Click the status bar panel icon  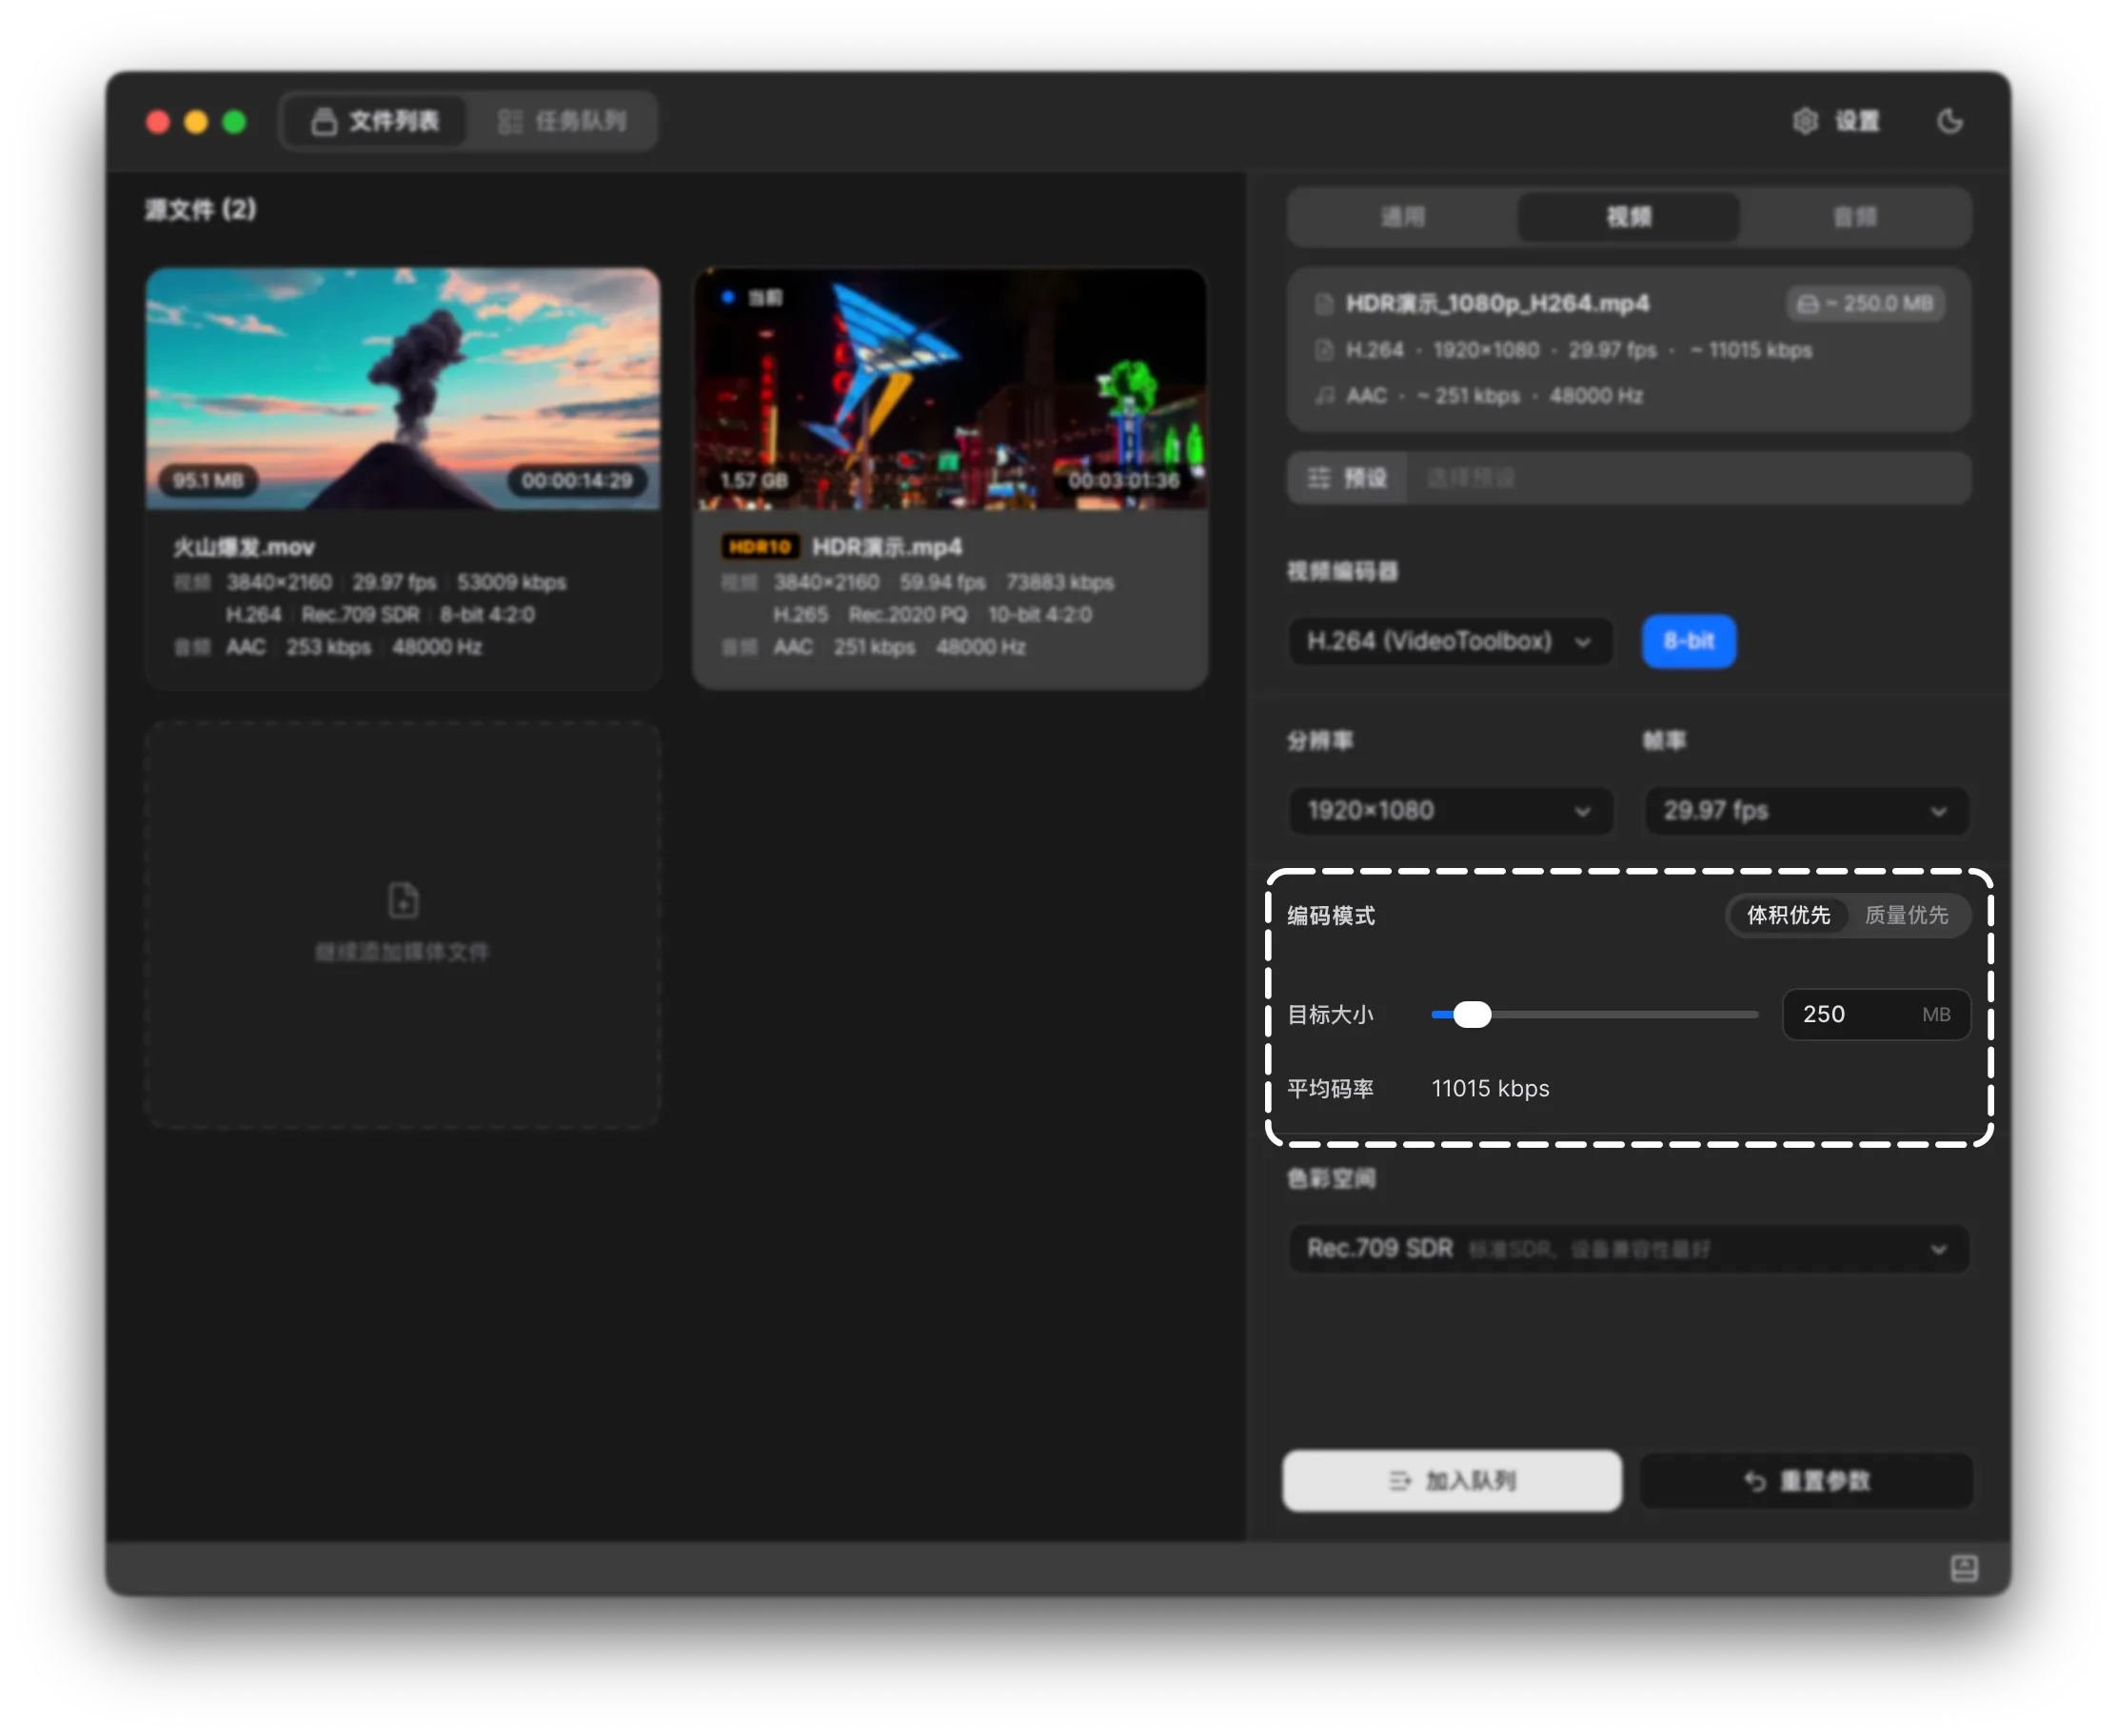click(1963, 1567)
